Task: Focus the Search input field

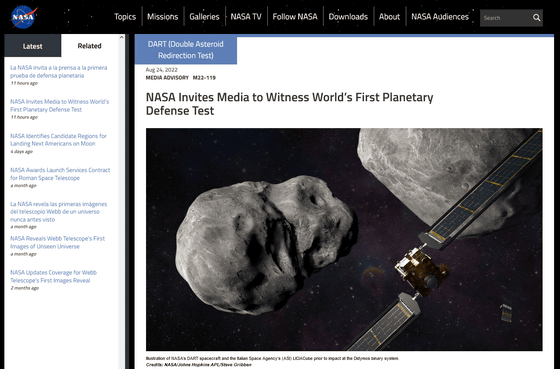Action: point(506,18)
